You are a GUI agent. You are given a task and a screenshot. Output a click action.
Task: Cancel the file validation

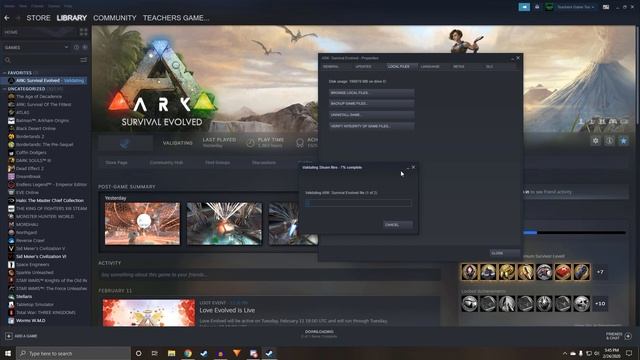click(x=398, y=224)
